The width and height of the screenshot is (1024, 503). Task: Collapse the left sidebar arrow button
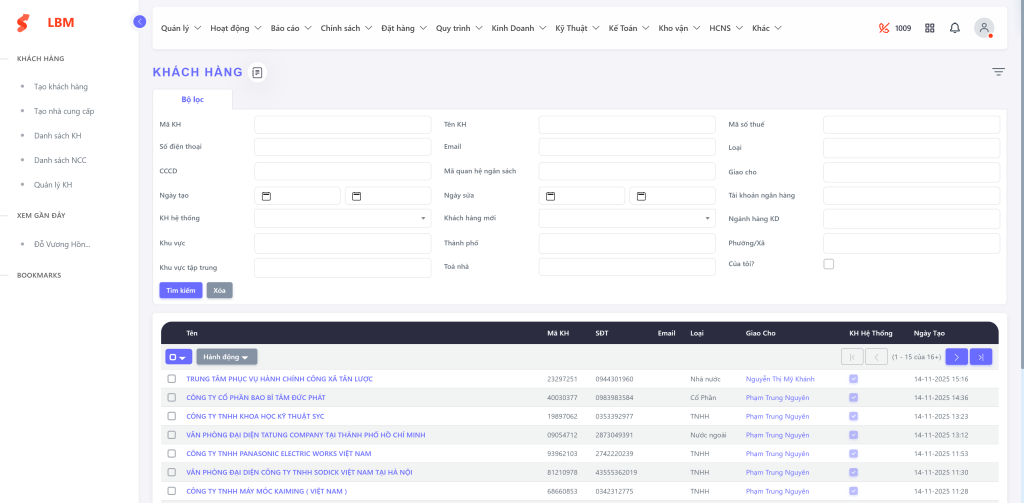(x=139, y=21)
